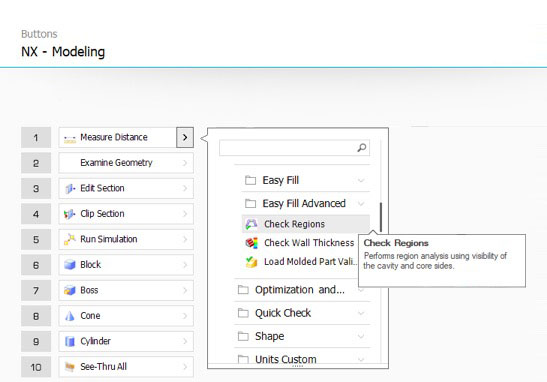The height and width of the screenshot is (382, 547).
Task: Expand the Shape folder chevron
Action: tap(361, 336)
